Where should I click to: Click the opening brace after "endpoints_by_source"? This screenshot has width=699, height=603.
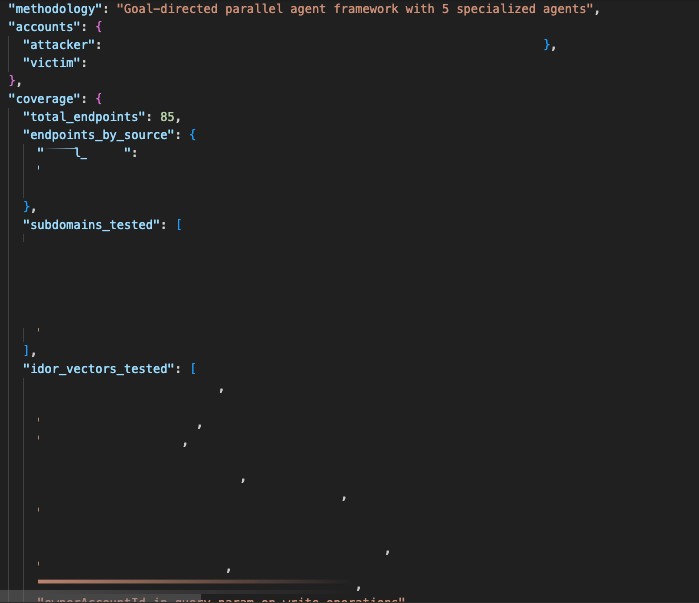(x=192, y=135)
